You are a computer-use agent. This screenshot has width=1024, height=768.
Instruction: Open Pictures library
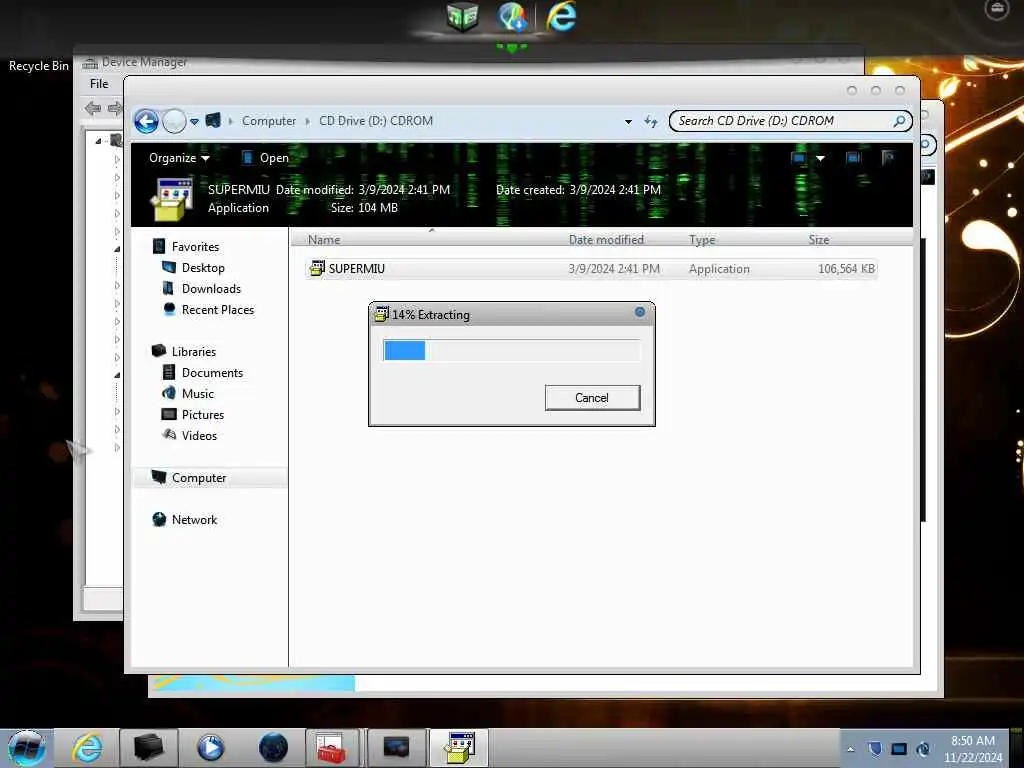[x=202, y=414]
